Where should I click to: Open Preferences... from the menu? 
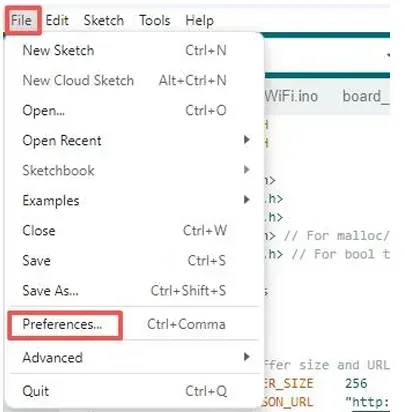pyautogui.click(x=133, y=324)
